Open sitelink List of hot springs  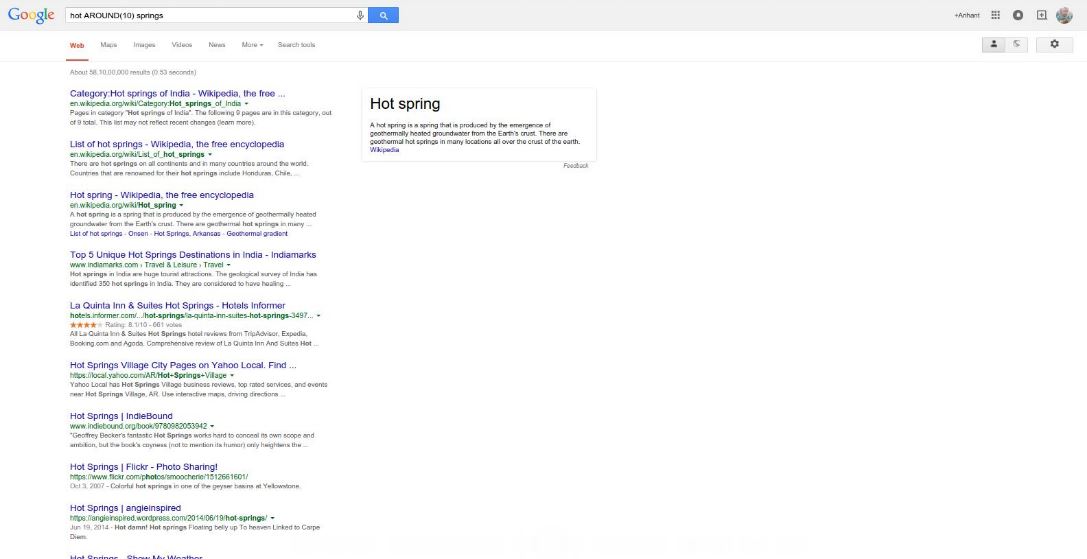[x=96, y=234]
